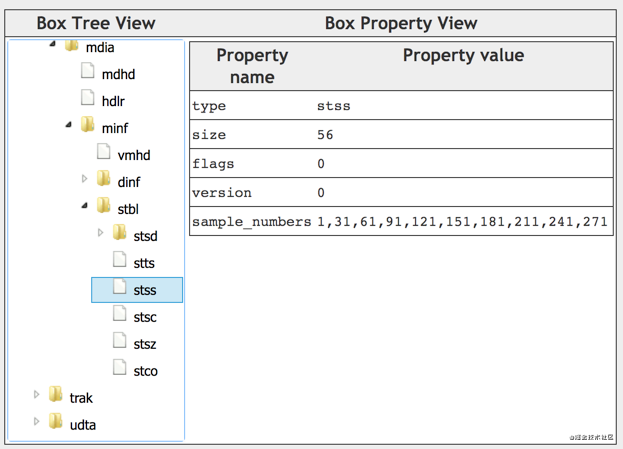The height and width of the screenshot is (449, 623).
Task: Click the stsz file icon
Action: click(x=119, y=340)
